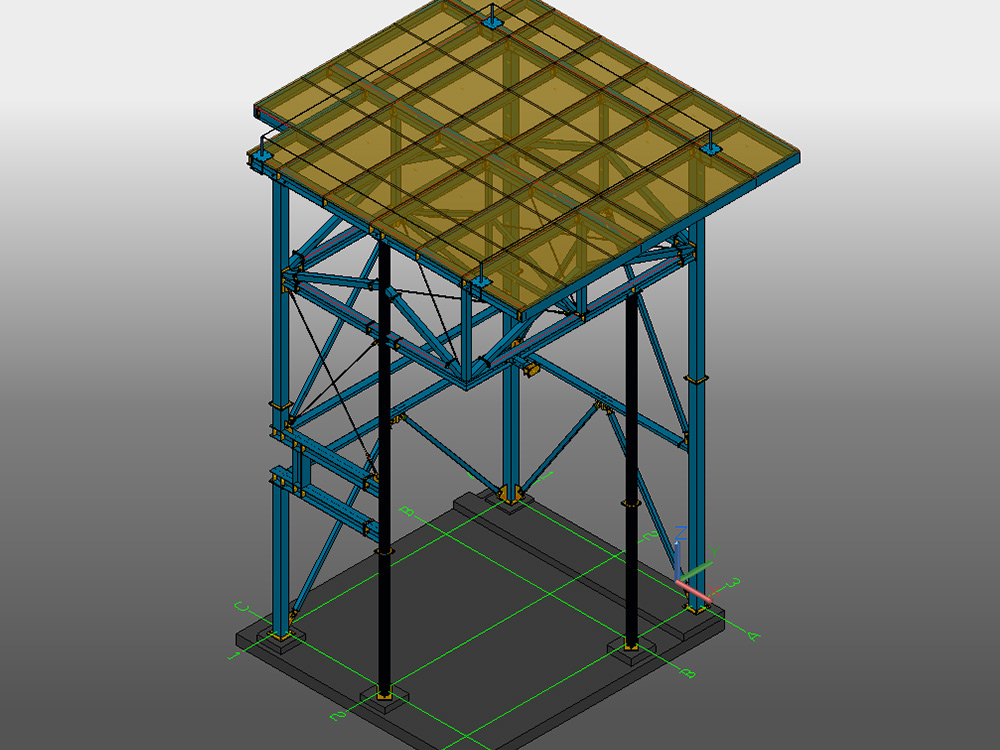1000x750 pixels.
Task: Select the concrete footing under front black column
Action: (x=385, y=700)
